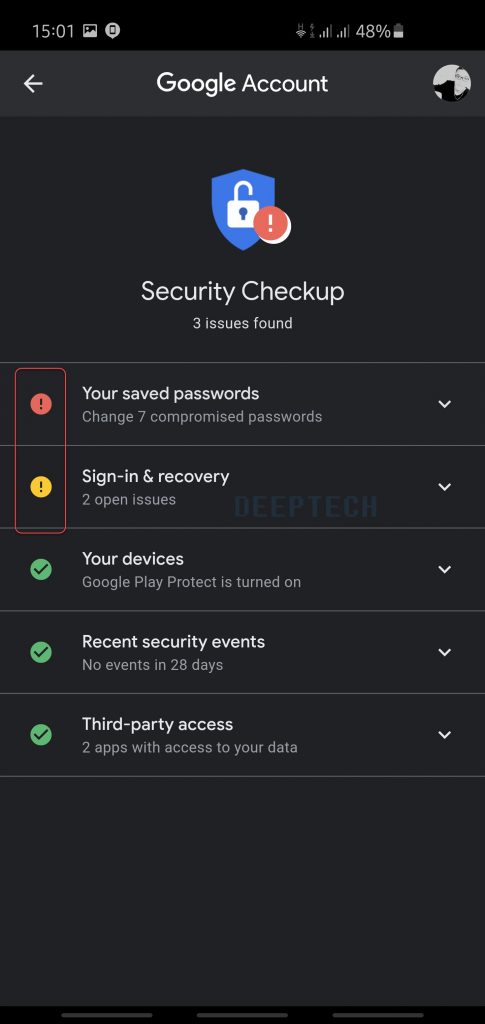The width and height of the screenshot is (485, 1024).
Task: Open Your saved passwords section title
Action: (x=170, y=394)
